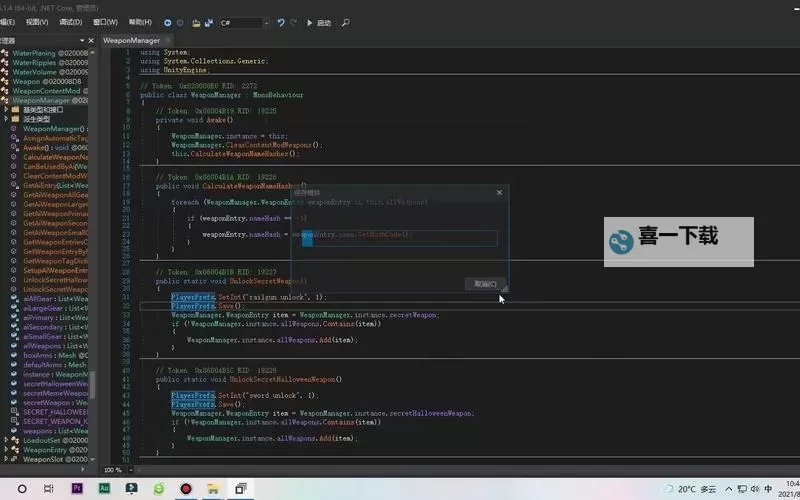This screenshot has height=500, width=800.
Task: Open the 100 % zoom level dropdown
Action: pyautogui.click(x=128, y=469)
